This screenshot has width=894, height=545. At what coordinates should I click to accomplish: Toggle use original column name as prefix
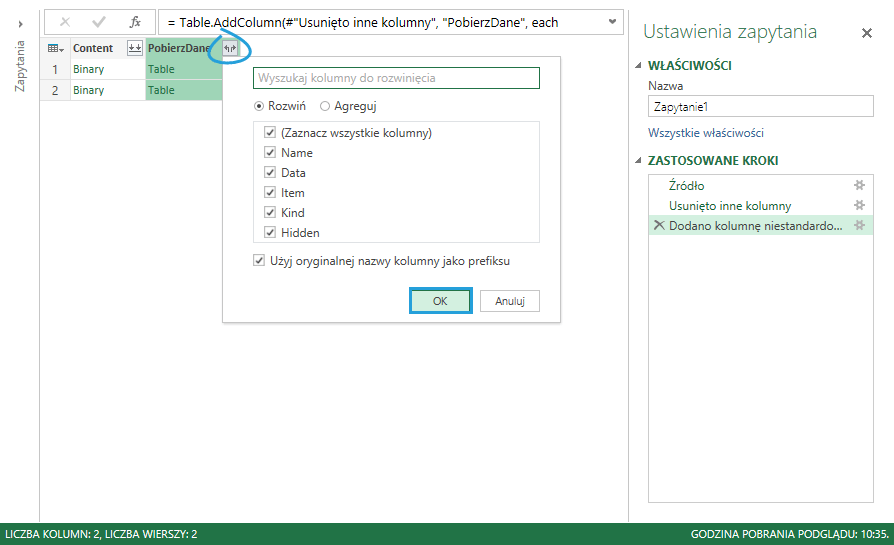(259, 261)
